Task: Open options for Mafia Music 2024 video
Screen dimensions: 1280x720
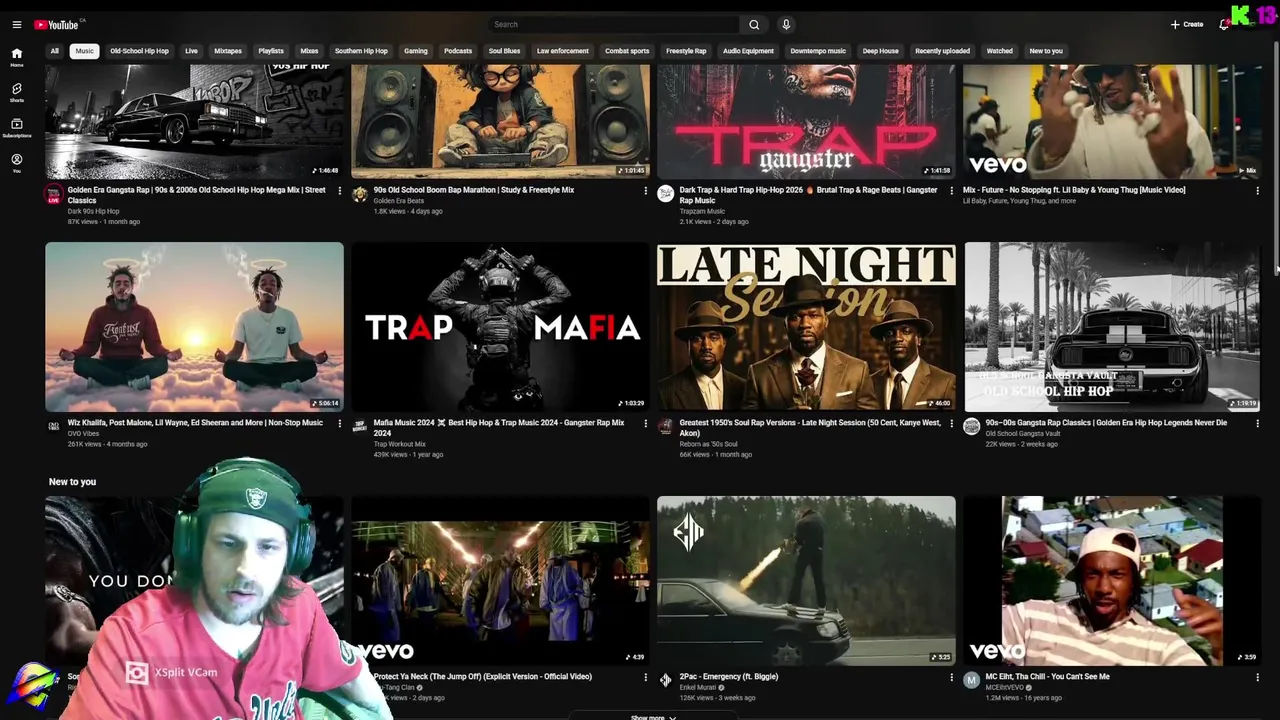Action: [x=645, y=423]
